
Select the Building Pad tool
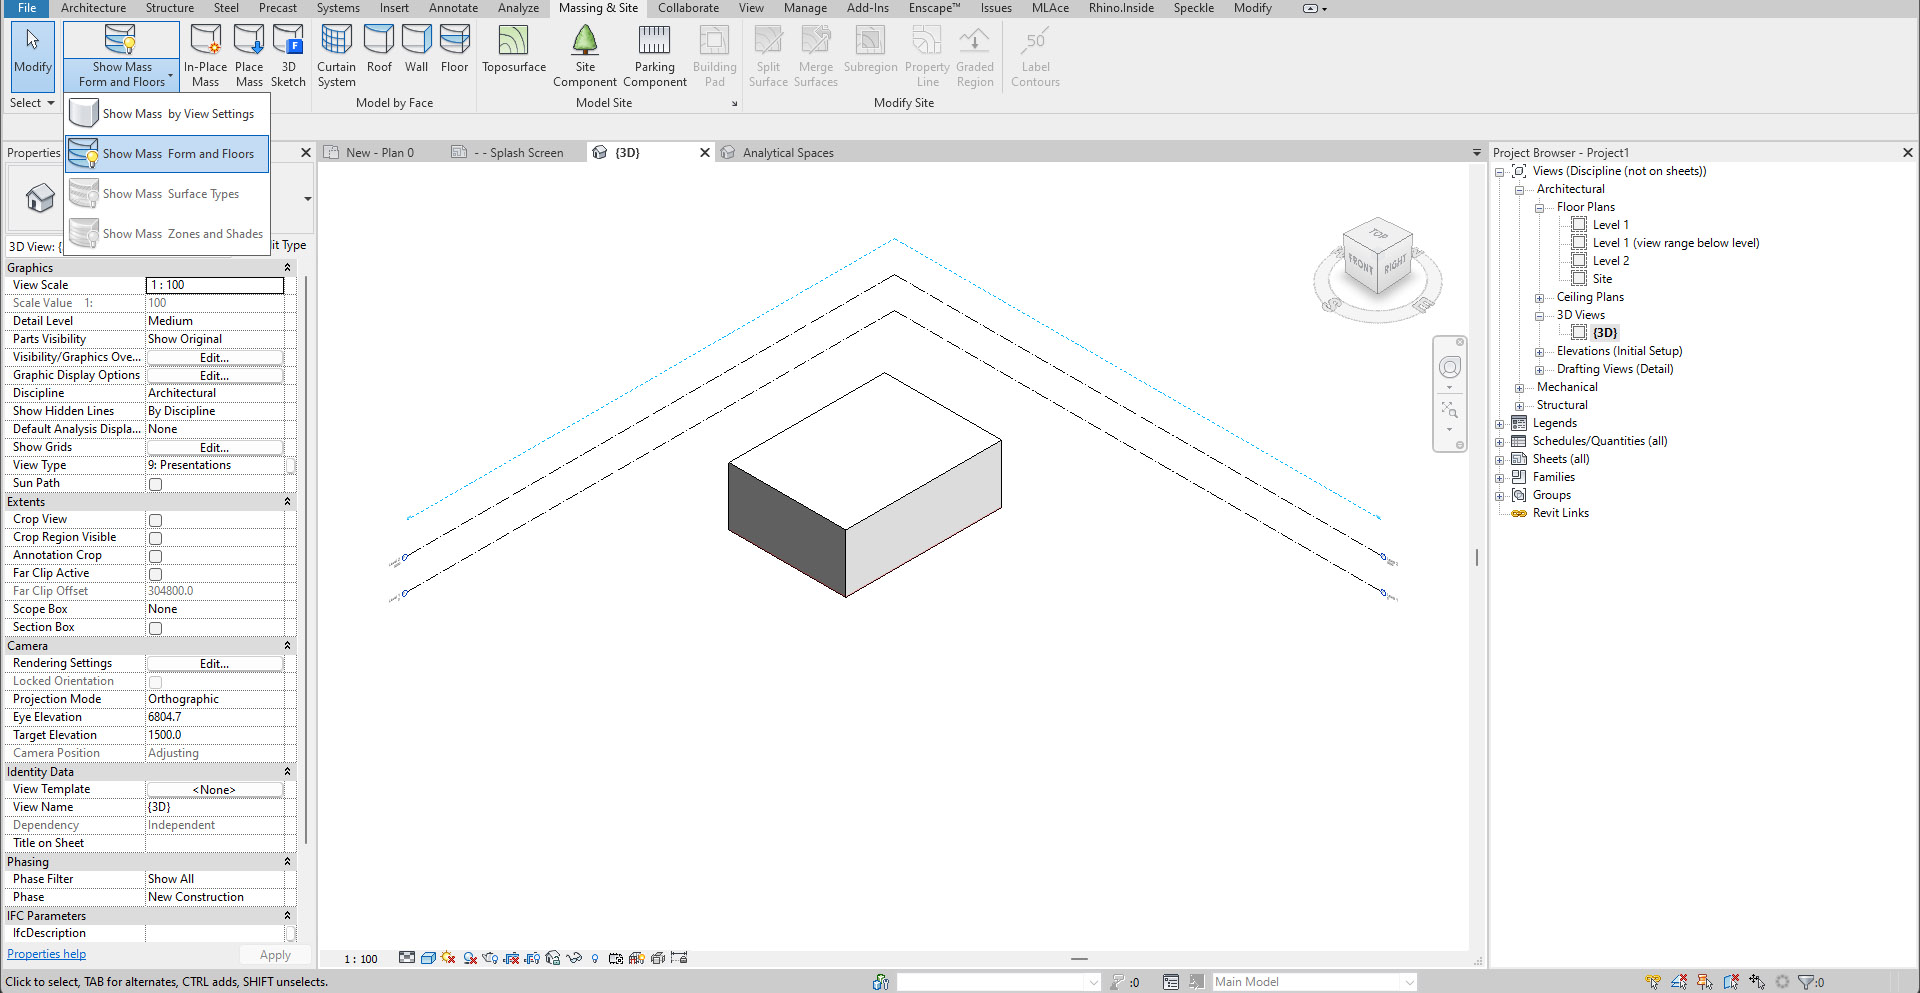tap(714, 50)
